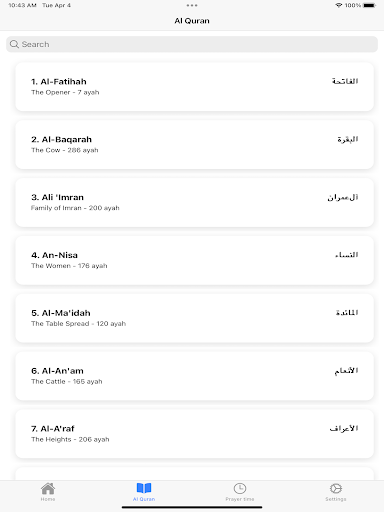The height and width of the screenshot is (512, 384).
Task: Focus the Search input field
Action: pos(192,44)
